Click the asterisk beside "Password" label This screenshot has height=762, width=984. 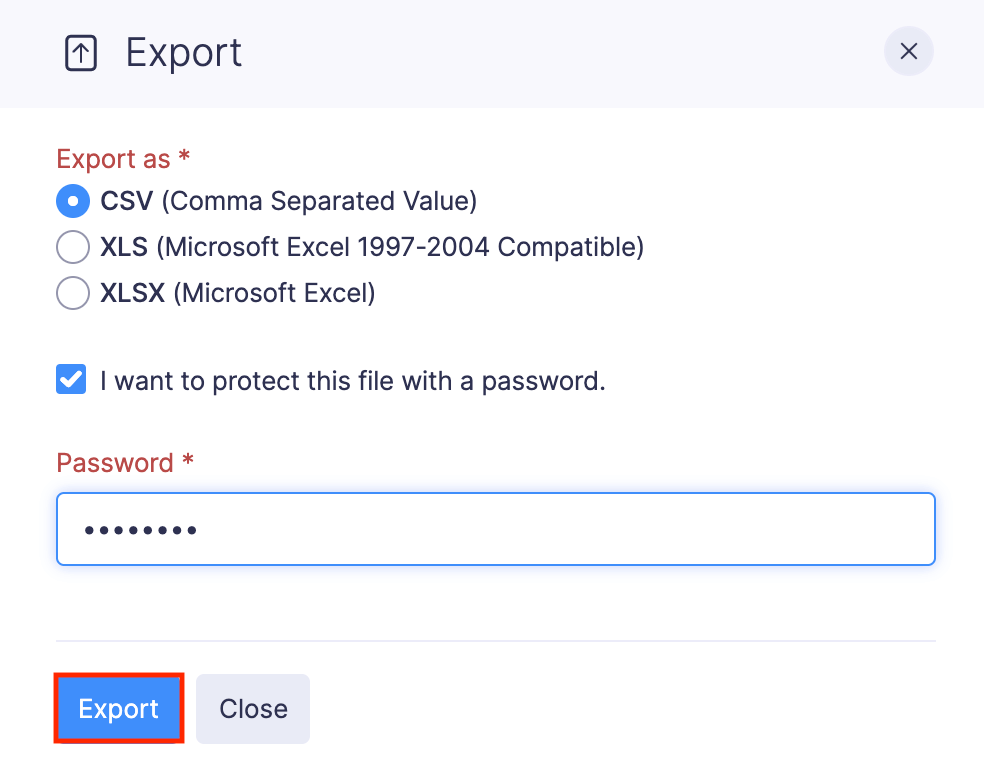(187, 461)
